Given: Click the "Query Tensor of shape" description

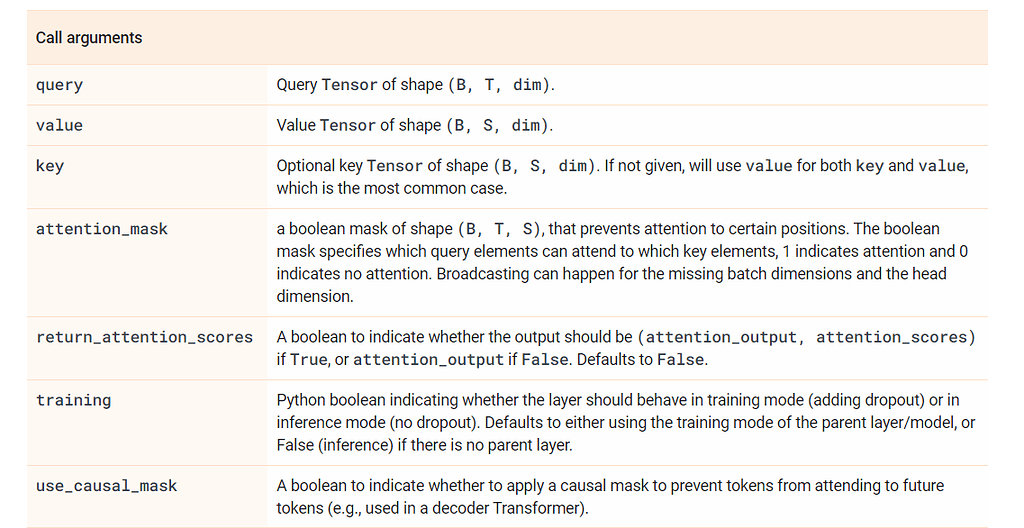Looking at the screenshot, I should 359,85.
